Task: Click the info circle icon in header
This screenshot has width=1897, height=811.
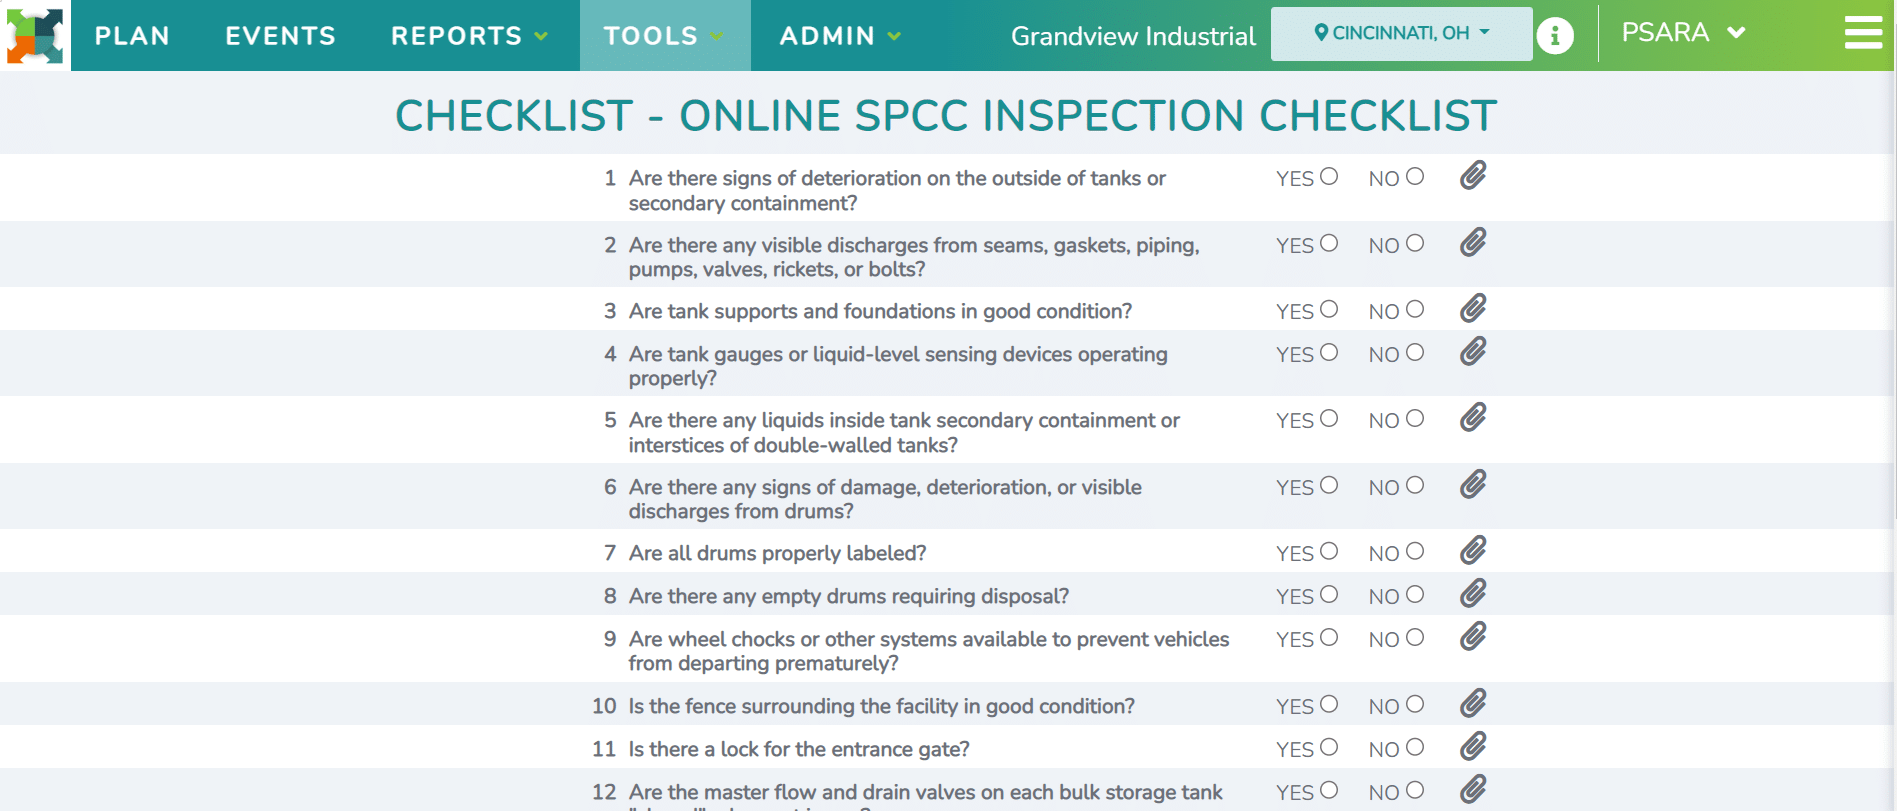Action: point(1555,36)
